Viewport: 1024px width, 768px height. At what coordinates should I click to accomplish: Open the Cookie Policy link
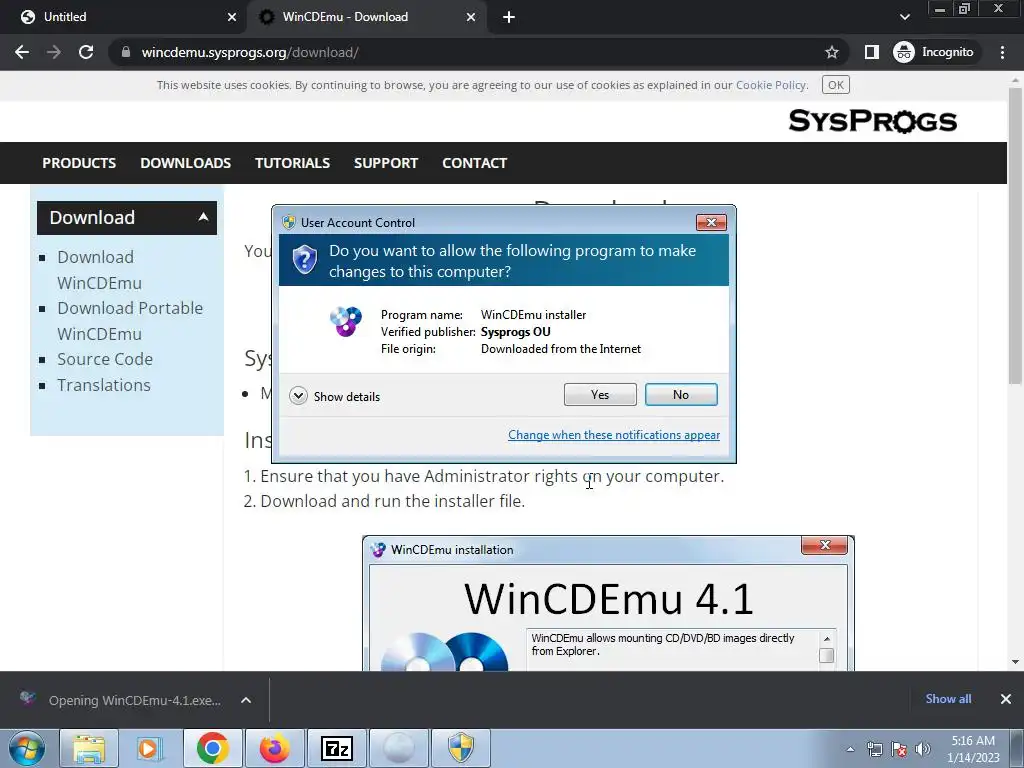point(771,85)
